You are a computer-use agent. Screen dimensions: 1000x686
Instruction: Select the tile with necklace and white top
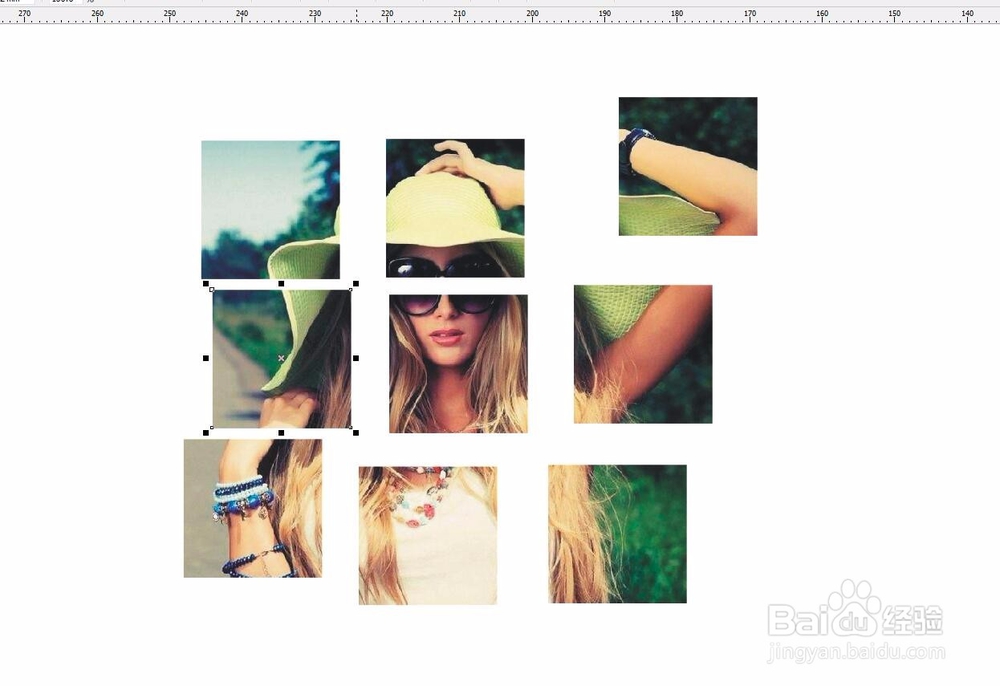pyautogui.click(x=428, y=536)
